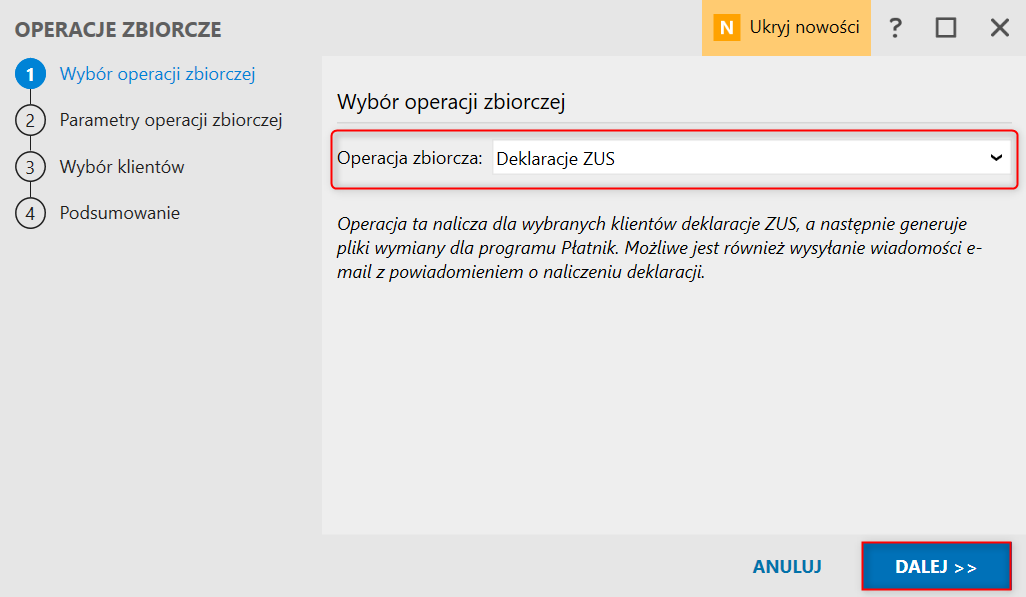This screenshot has height=597, width=1026.
Task: Hide news with Ukryj nowości
Action: pyautogui.click(x=804, y=27)
